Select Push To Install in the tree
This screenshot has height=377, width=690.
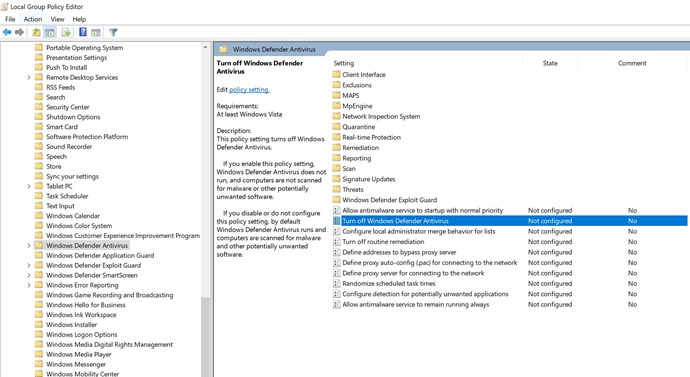coord(66,67)
